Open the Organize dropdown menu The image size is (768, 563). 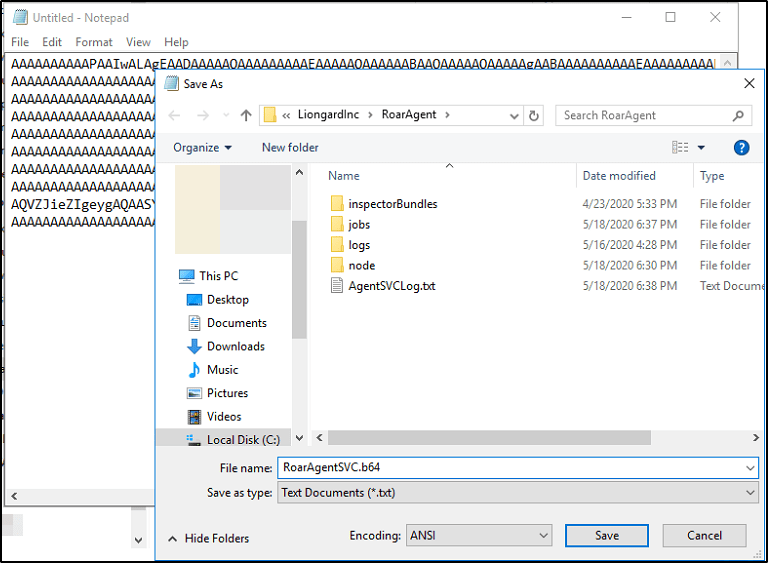tap(202, 147)
